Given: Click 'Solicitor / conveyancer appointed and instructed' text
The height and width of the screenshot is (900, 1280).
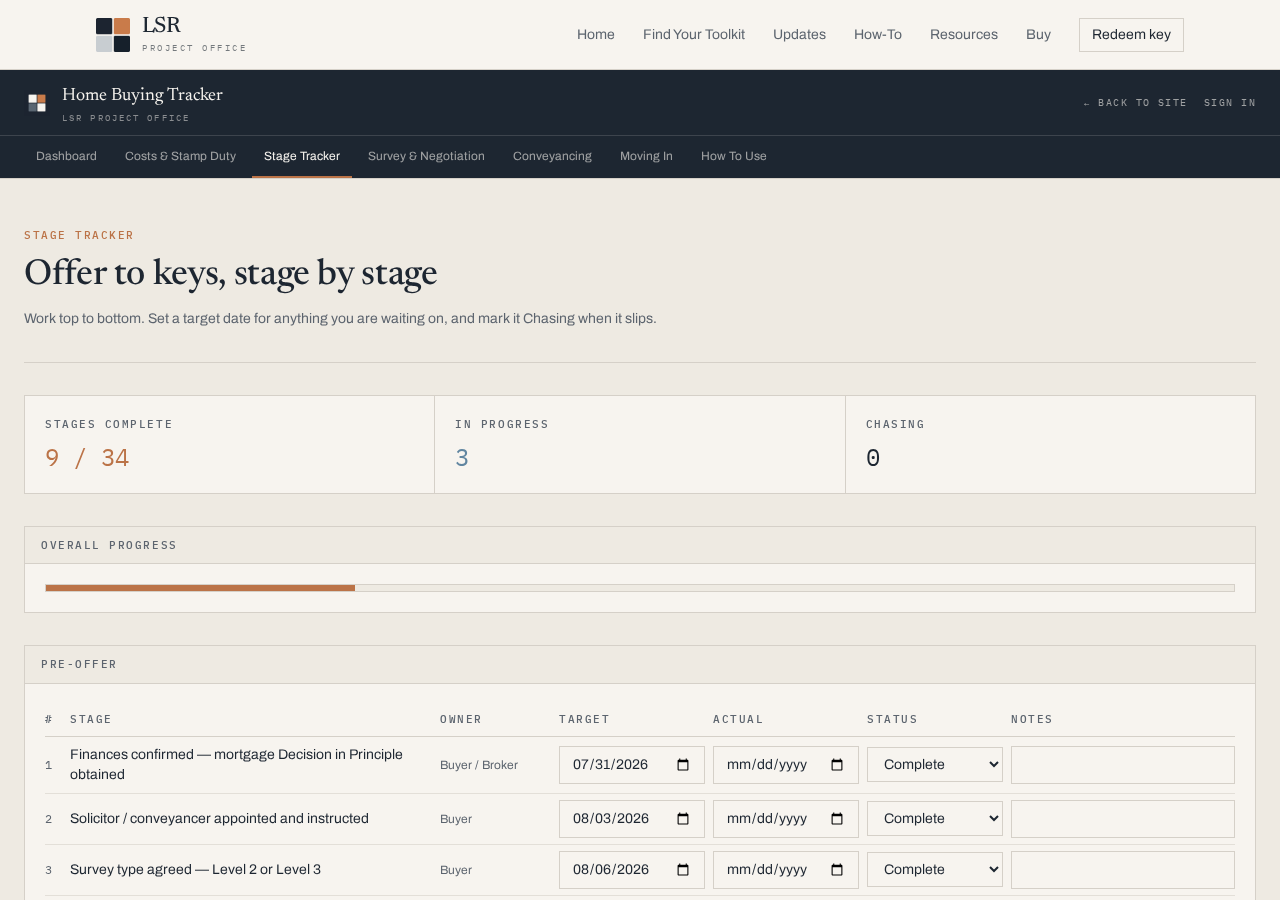Looking at the screenshot, I should click(219, 819).
